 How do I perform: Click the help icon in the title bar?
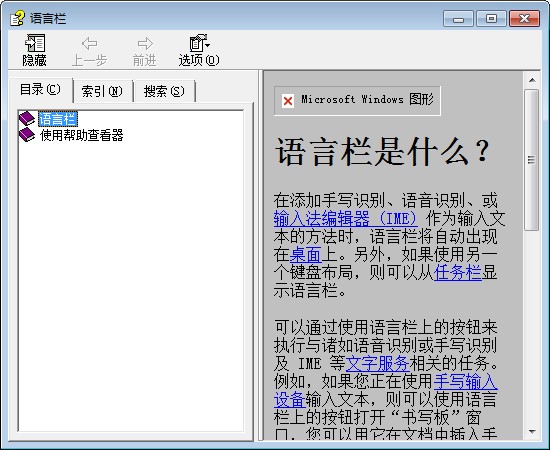17,18
